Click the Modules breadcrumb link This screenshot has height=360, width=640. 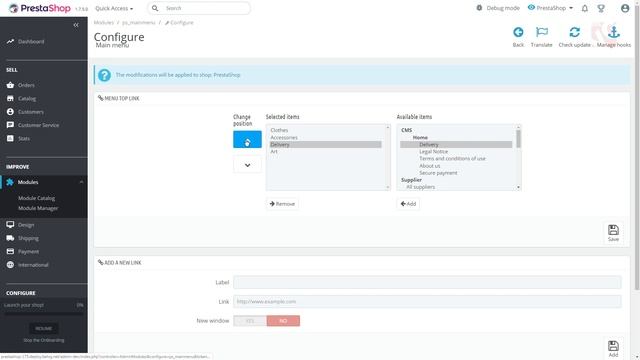(x=104, y=22)
